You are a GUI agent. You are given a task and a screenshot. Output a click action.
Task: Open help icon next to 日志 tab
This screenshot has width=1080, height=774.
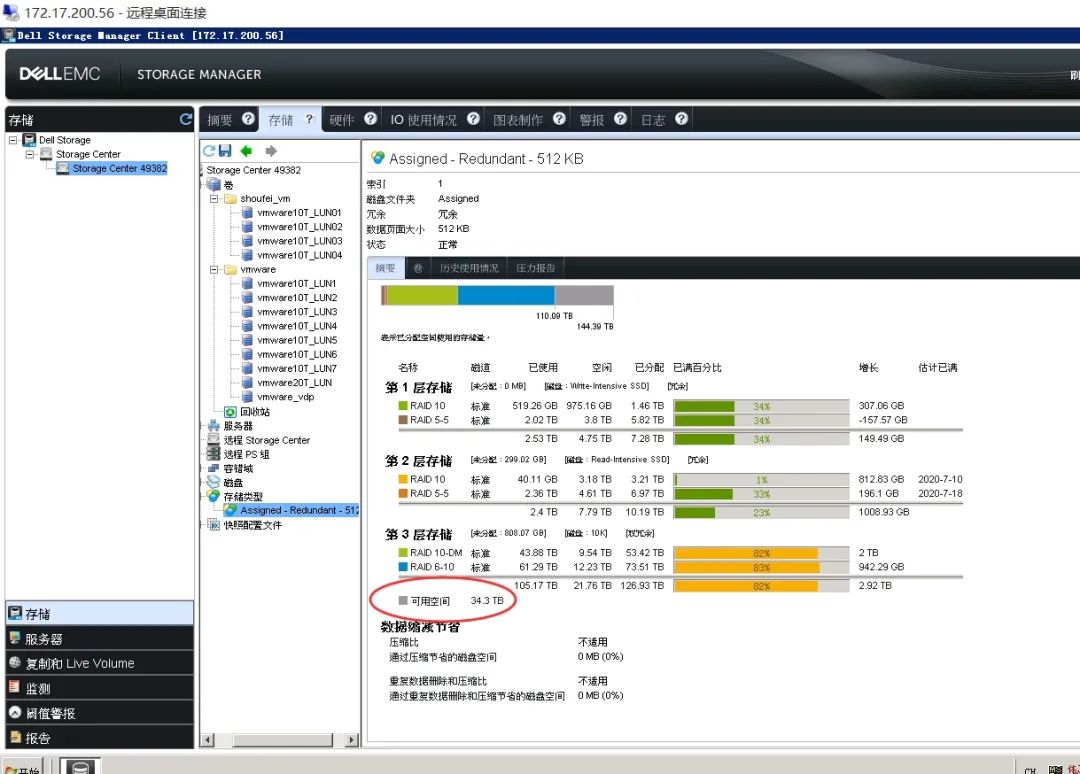[681, 118]
